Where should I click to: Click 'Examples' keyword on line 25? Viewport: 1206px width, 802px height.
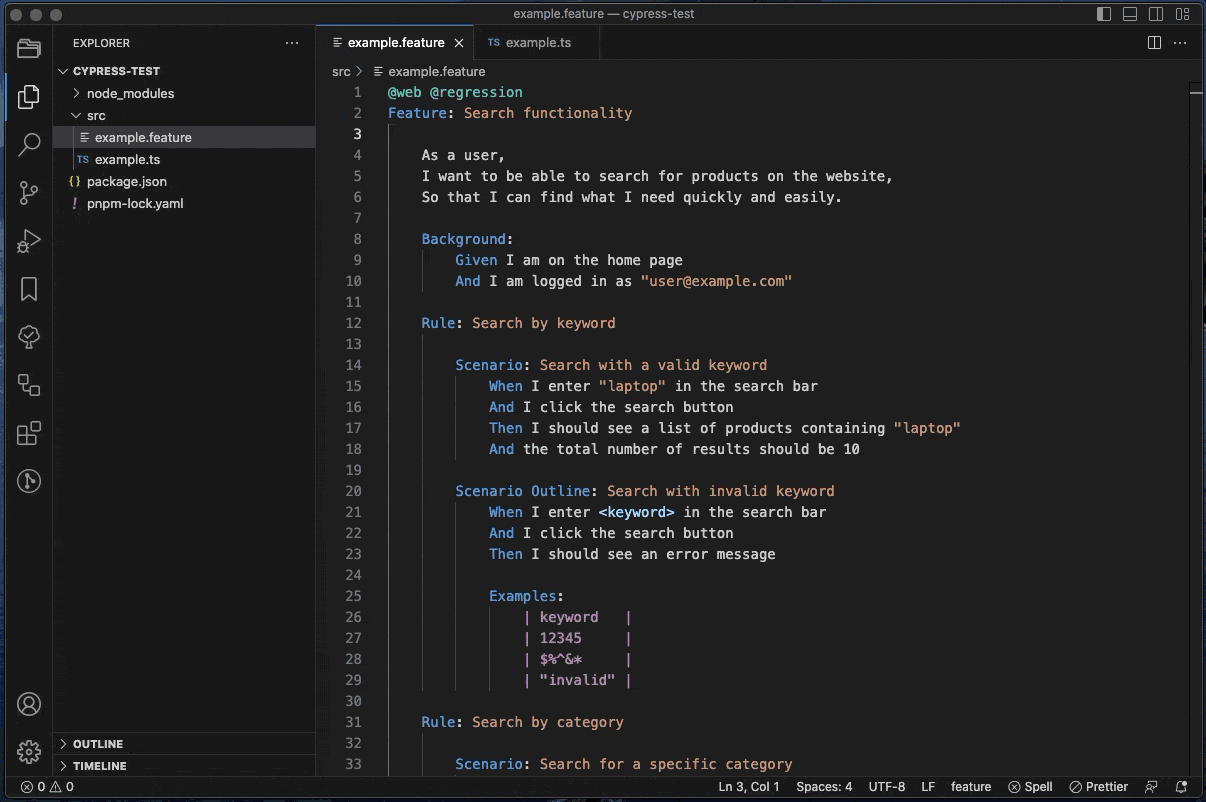[523, 596]
